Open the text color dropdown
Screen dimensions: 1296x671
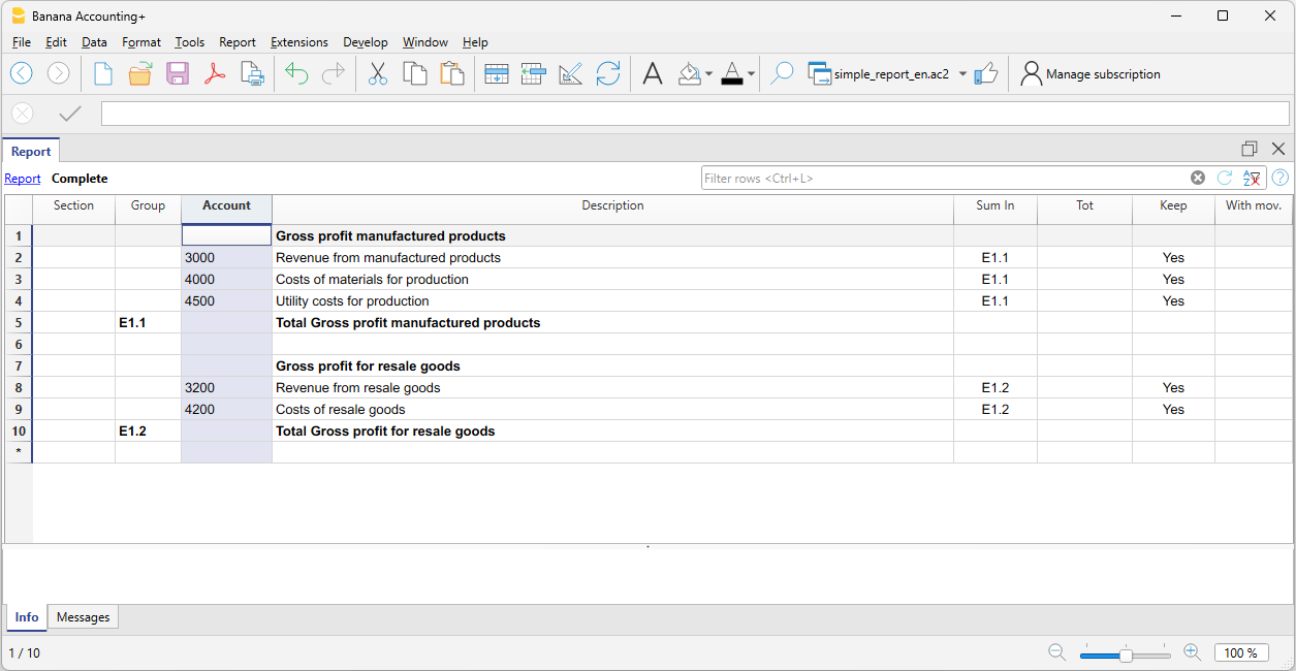coord(749,73)
